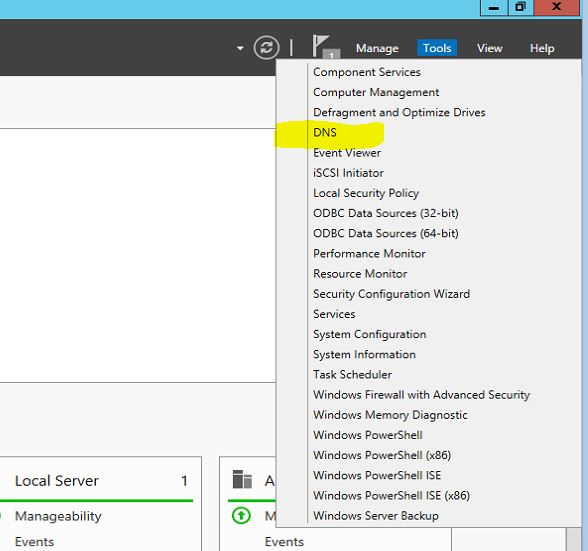Image resolution: width=588 pixels, height=551 pixels.
Task: Click the vertical scrollbar at bottom right
Action: tap(573, 539)
